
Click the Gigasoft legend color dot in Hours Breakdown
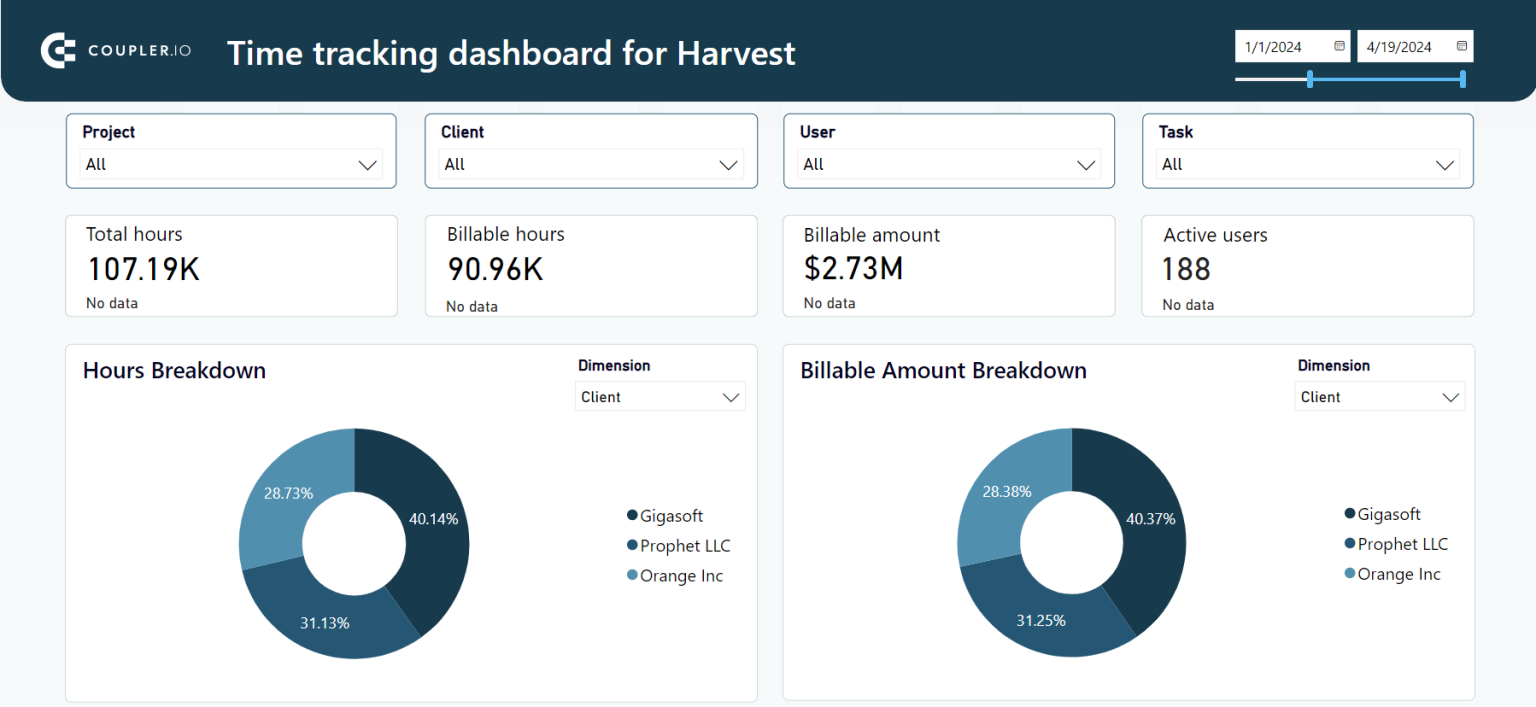point(632,515)
